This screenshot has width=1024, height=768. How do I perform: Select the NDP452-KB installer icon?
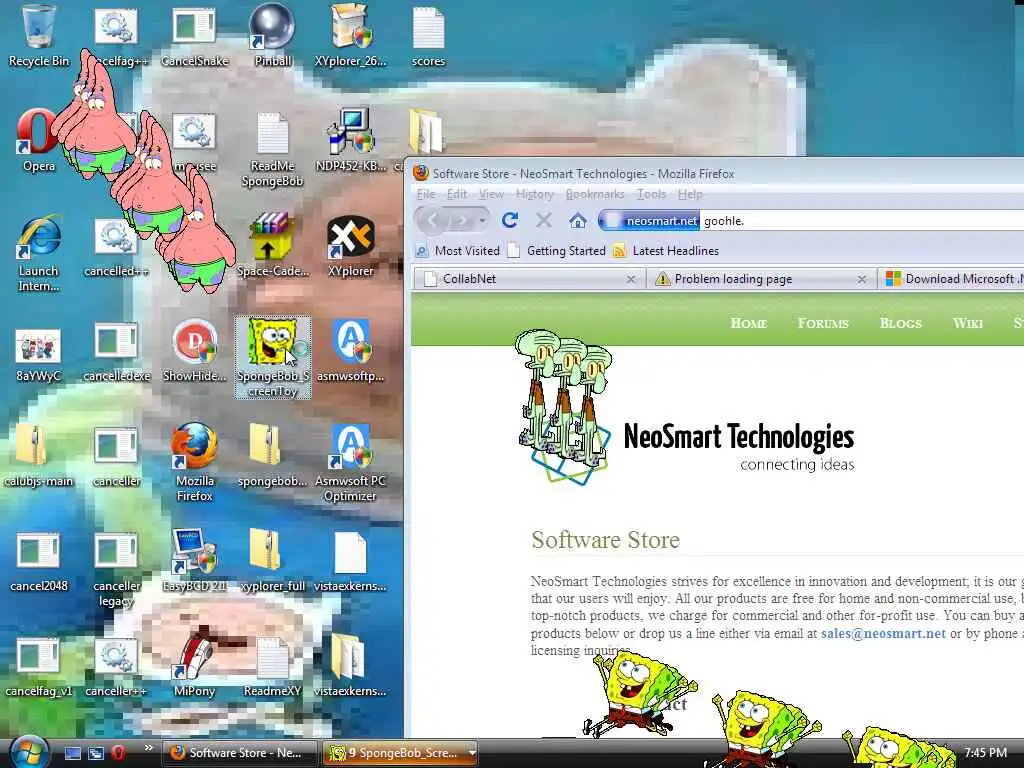coord(351,140)
